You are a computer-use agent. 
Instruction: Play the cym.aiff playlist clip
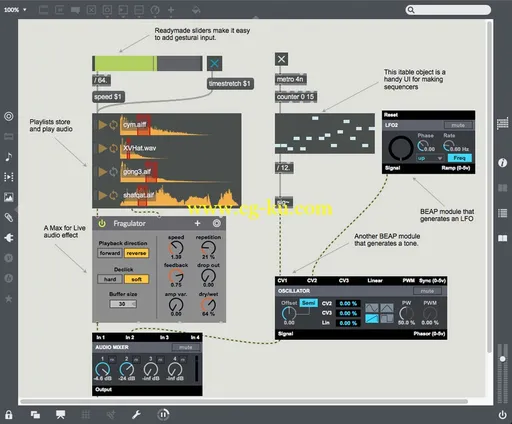[x=103, y=125]
